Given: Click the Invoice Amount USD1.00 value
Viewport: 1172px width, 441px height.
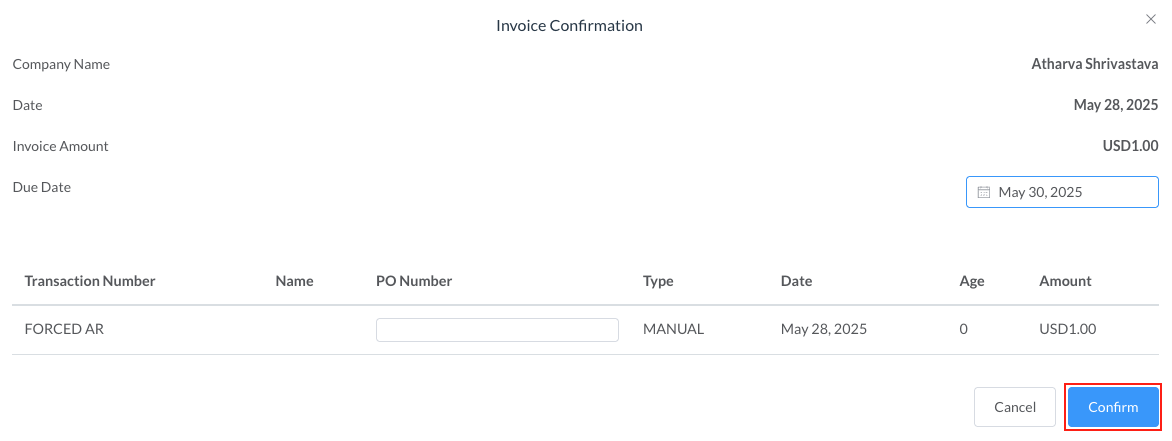Looking at the screenshot, I should click(x=1130, y=146).
